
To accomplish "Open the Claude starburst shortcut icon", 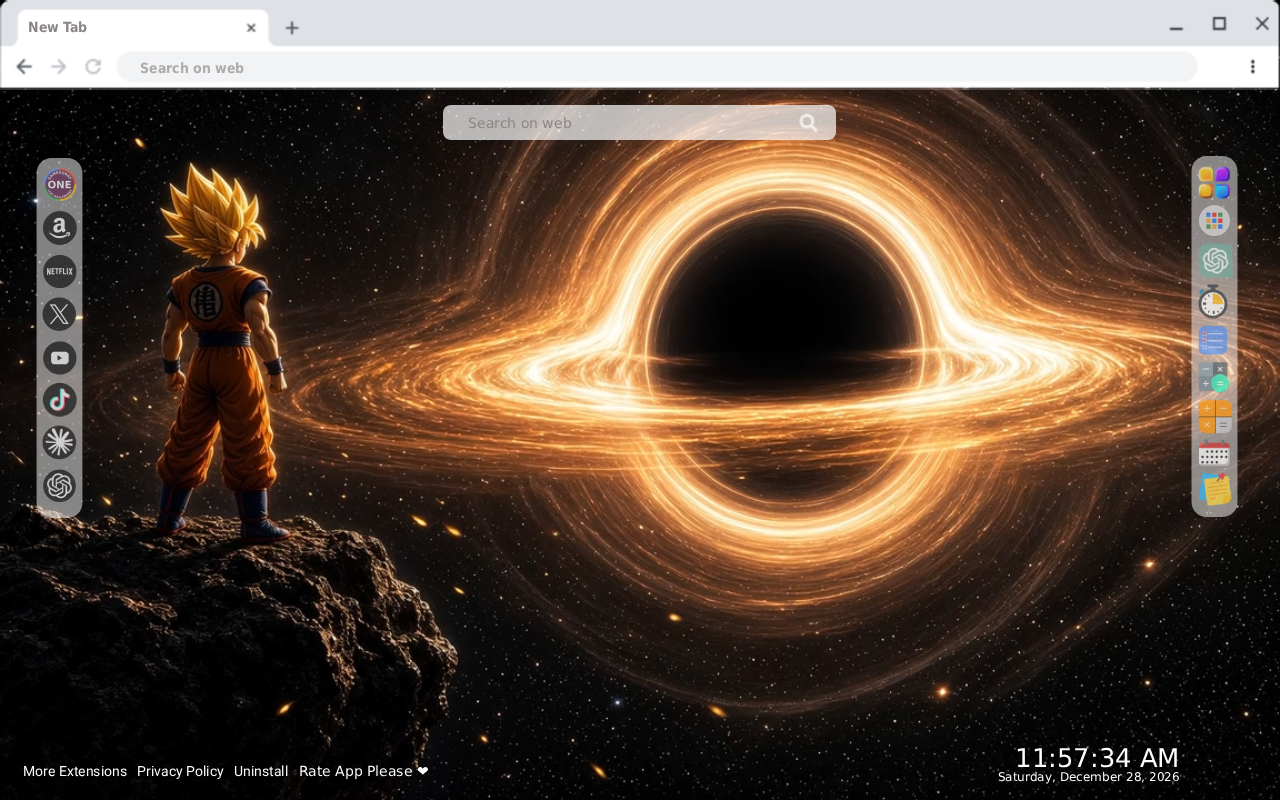I will point(59,442).
